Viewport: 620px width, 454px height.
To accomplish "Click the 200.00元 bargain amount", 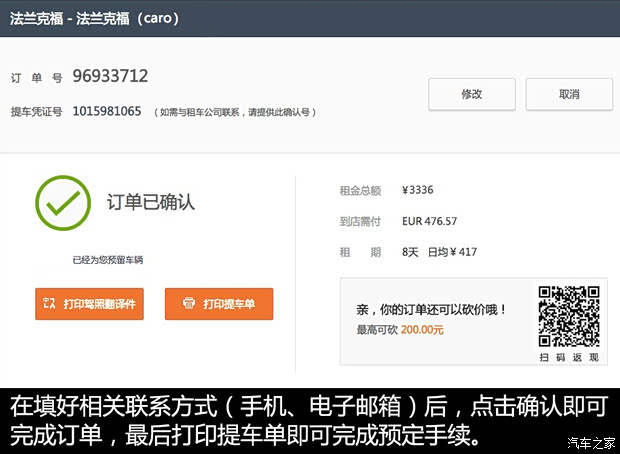I will point(422,329).
